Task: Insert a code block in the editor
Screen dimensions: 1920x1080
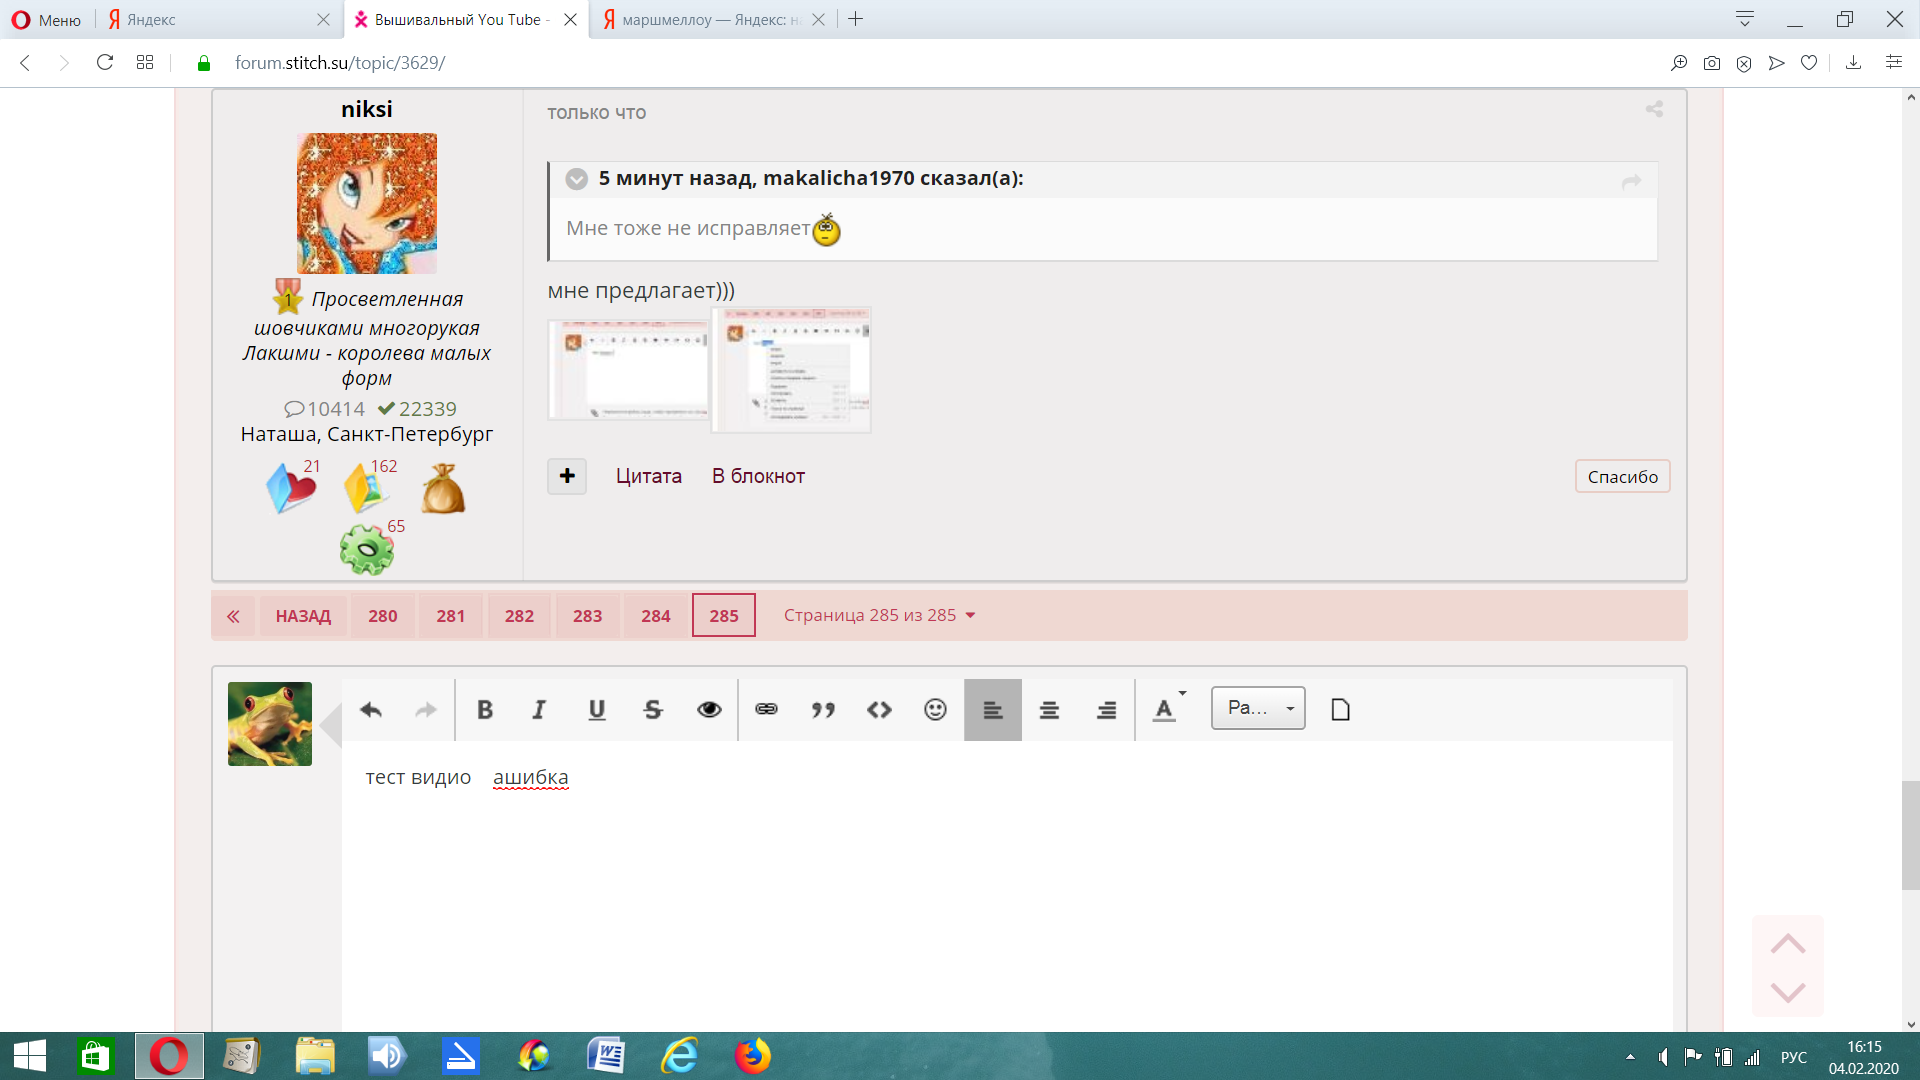Action: coord(879,710)
